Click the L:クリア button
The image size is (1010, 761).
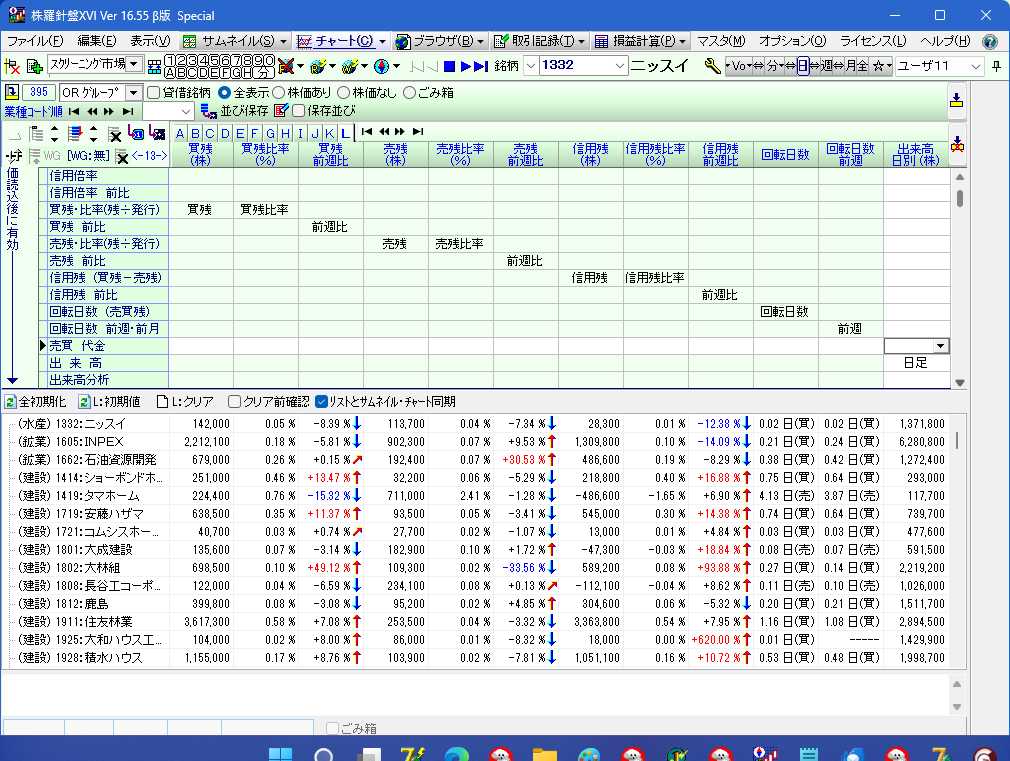coord(186,402)
